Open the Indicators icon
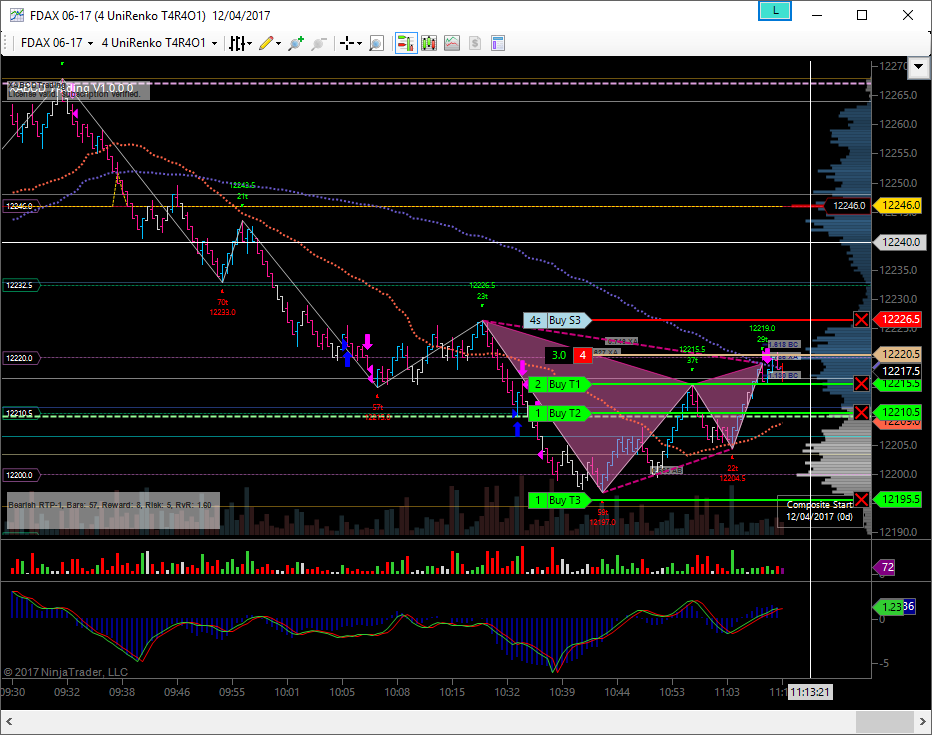 point(452,43)
